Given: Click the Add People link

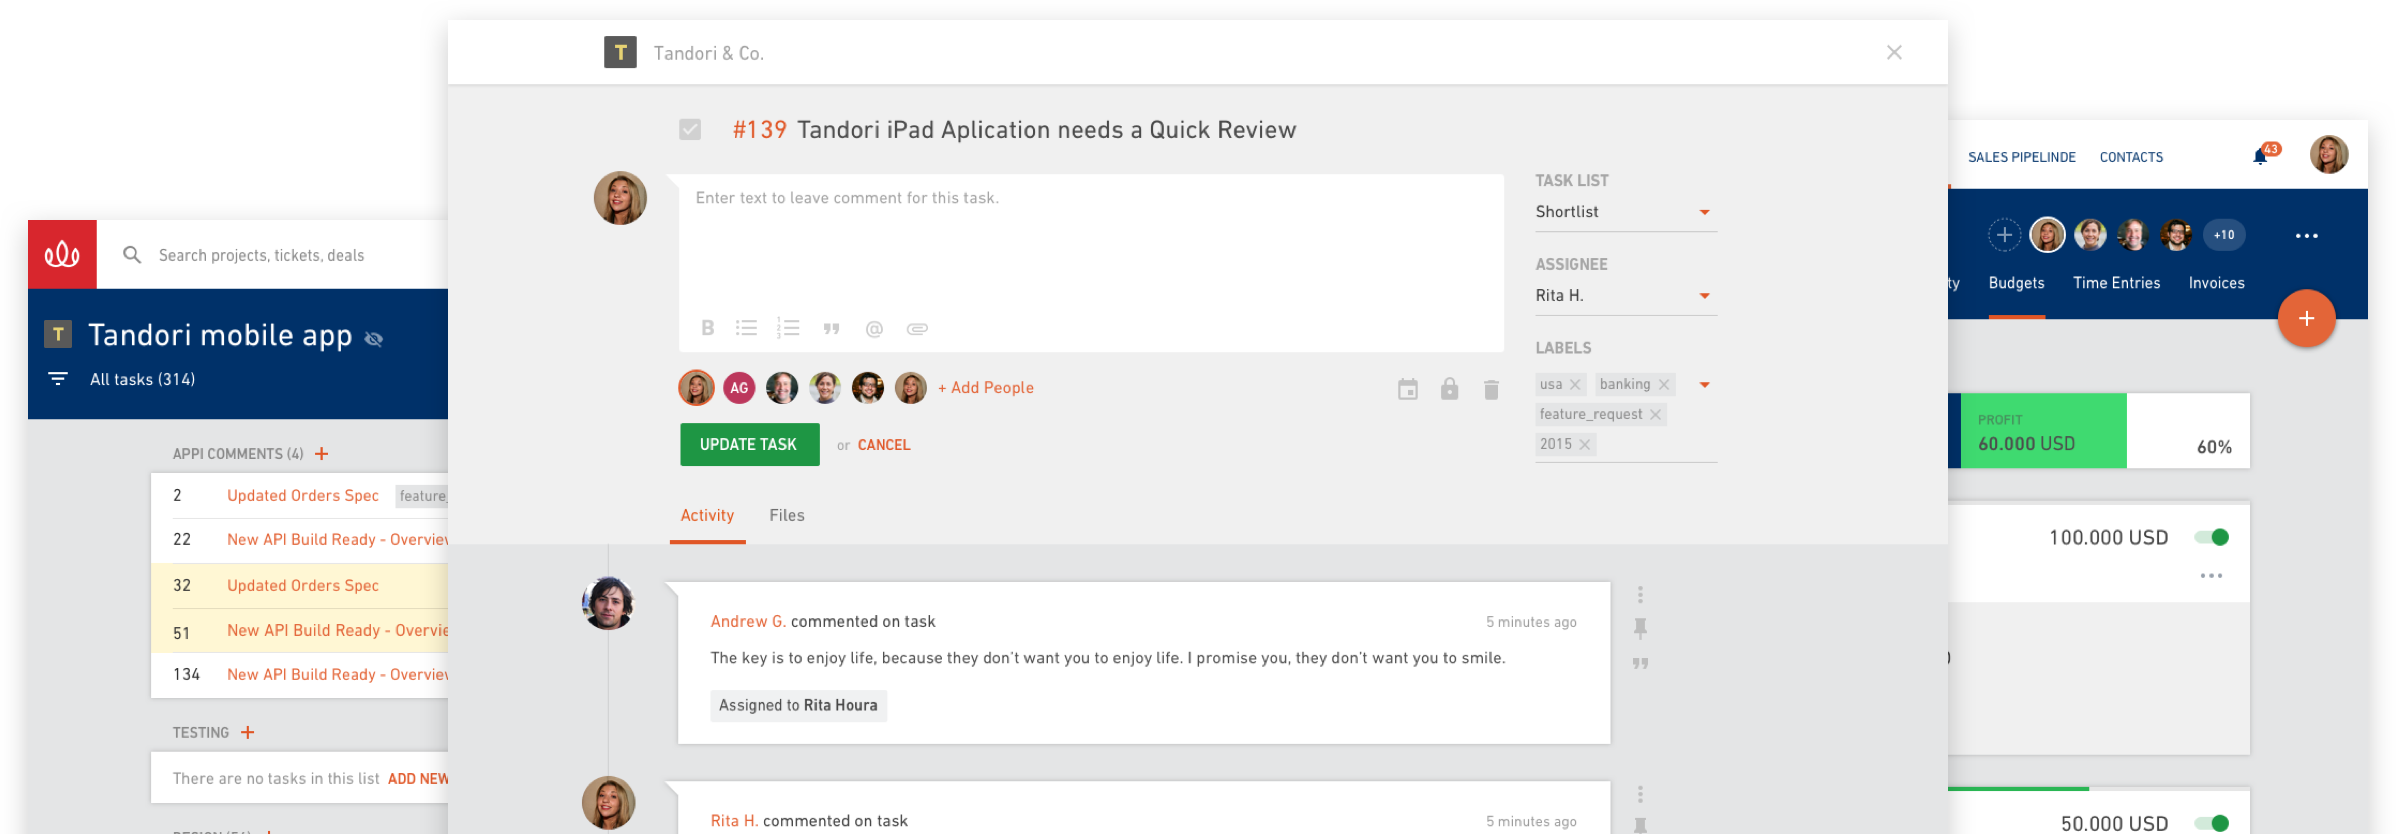Looking at the screenshot, I should click(985, 388).
